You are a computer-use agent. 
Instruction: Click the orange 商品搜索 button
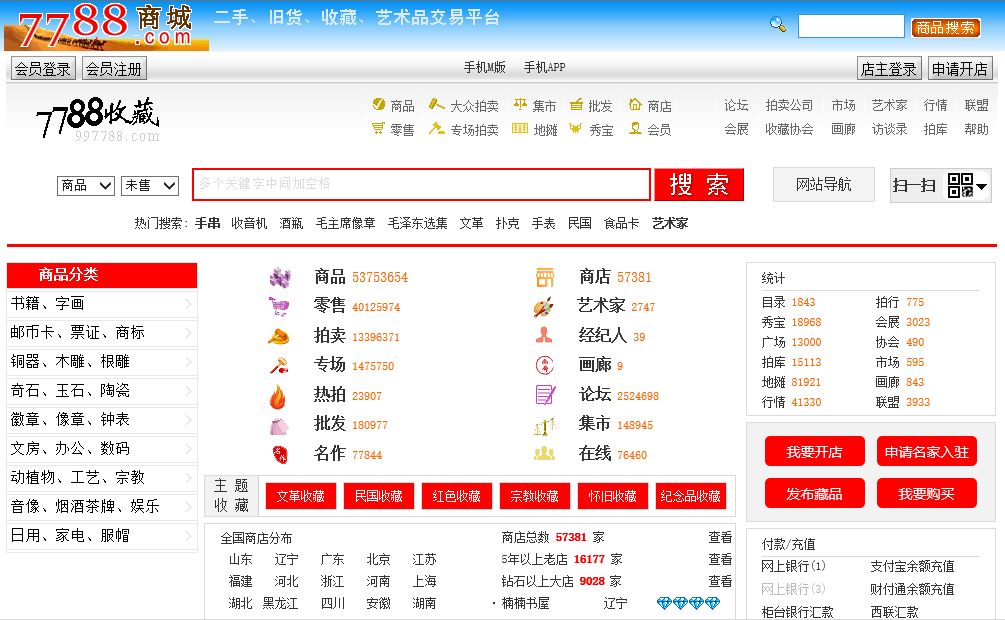pyautogui.click(x=945, y=28)
